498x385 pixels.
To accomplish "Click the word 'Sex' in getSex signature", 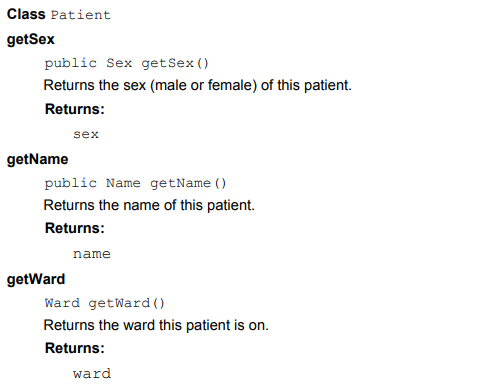I will point(119,63).
